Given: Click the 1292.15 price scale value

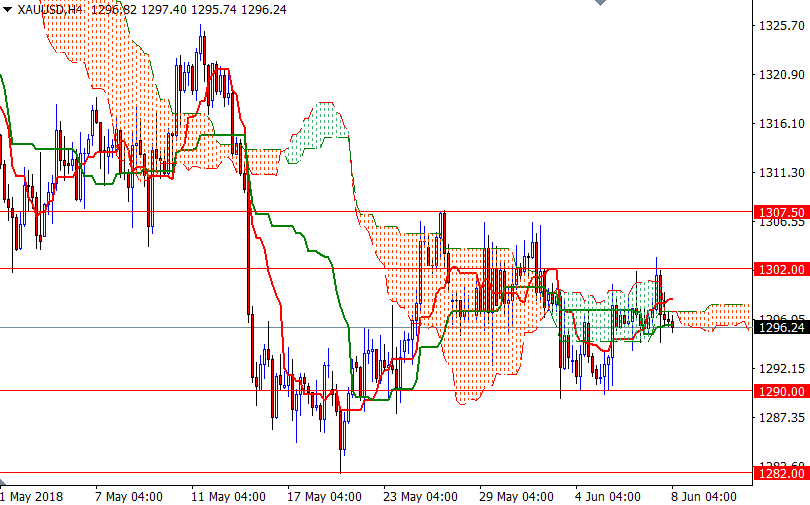Looking at the screenshot, I should coord(782,368).
